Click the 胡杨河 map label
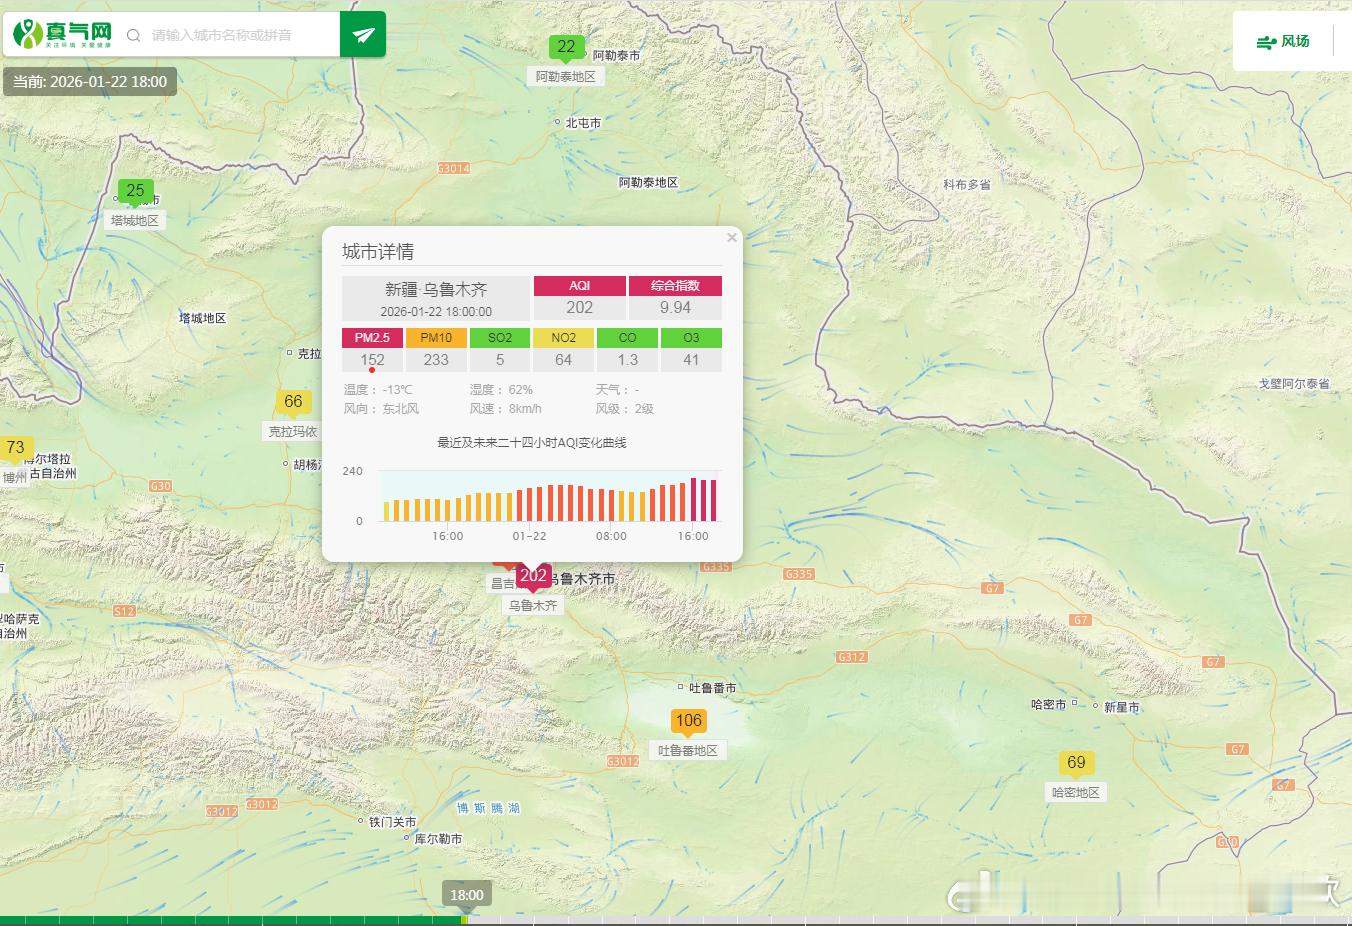1352x926 pixels. (307, 465)
